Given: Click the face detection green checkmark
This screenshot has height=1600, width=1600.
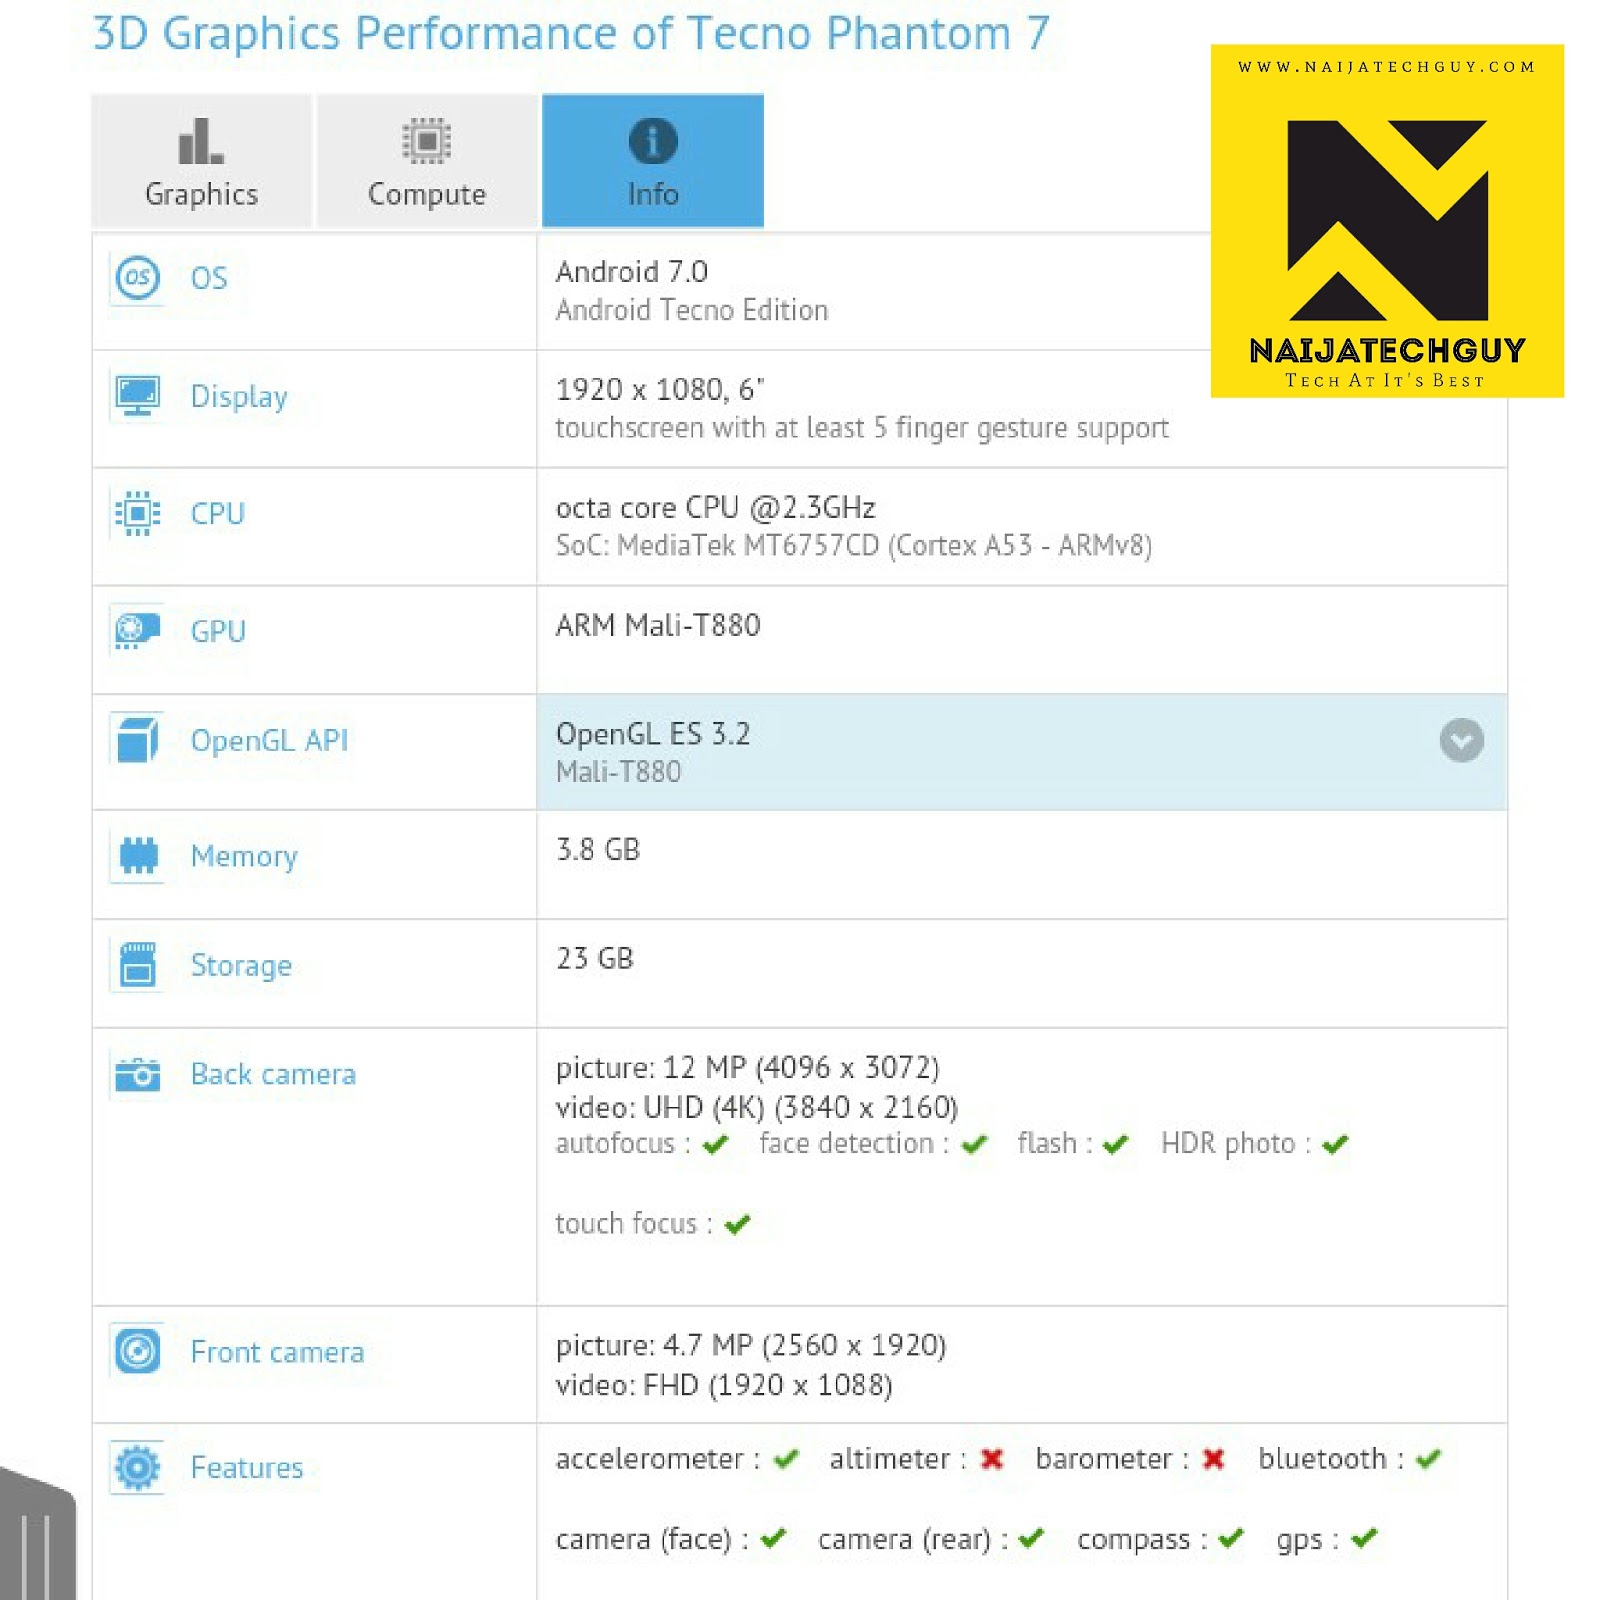Looking at the screenshot, I should tap(974, 1144).
